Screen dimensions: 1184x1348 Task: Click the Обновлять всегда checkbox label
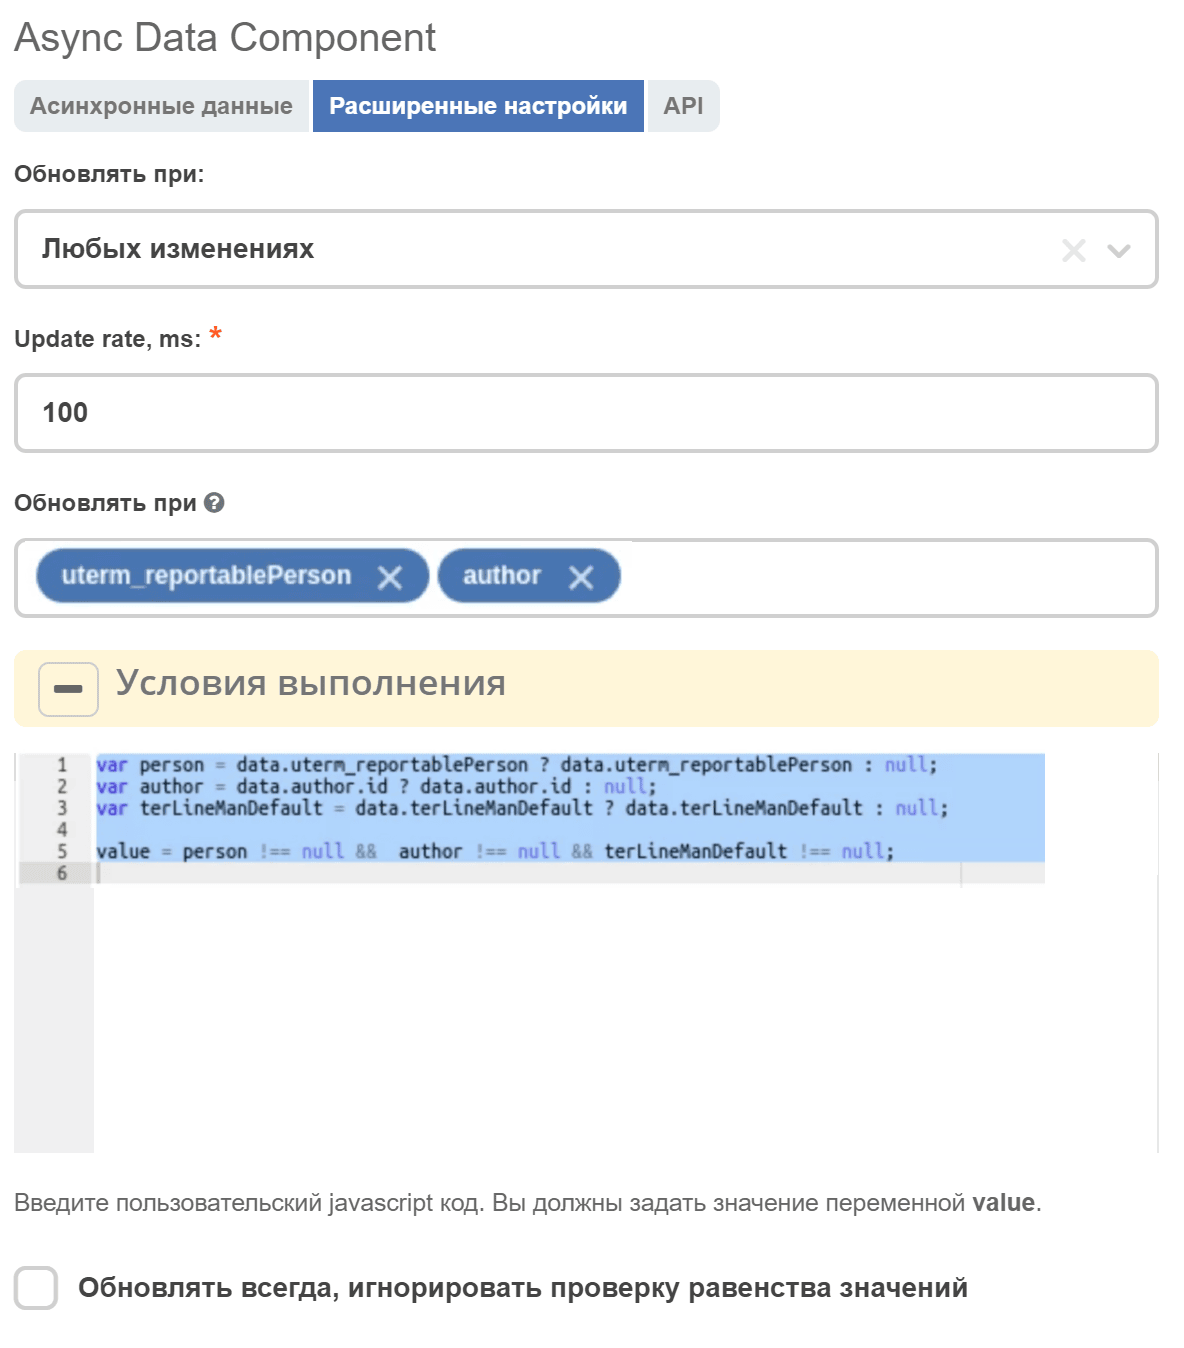tap(523, 1288)
